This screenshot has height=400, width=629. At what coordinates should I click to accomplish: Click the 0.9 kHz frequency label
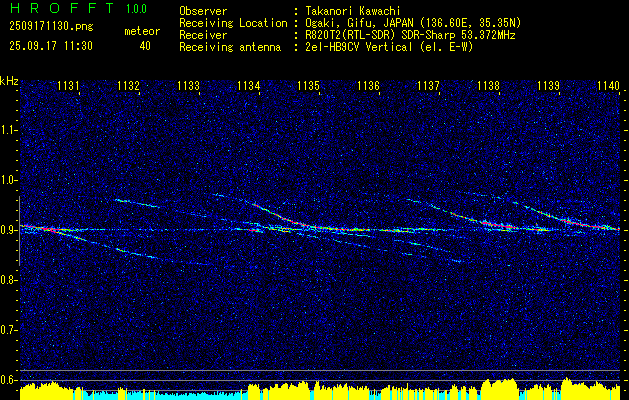8,230
